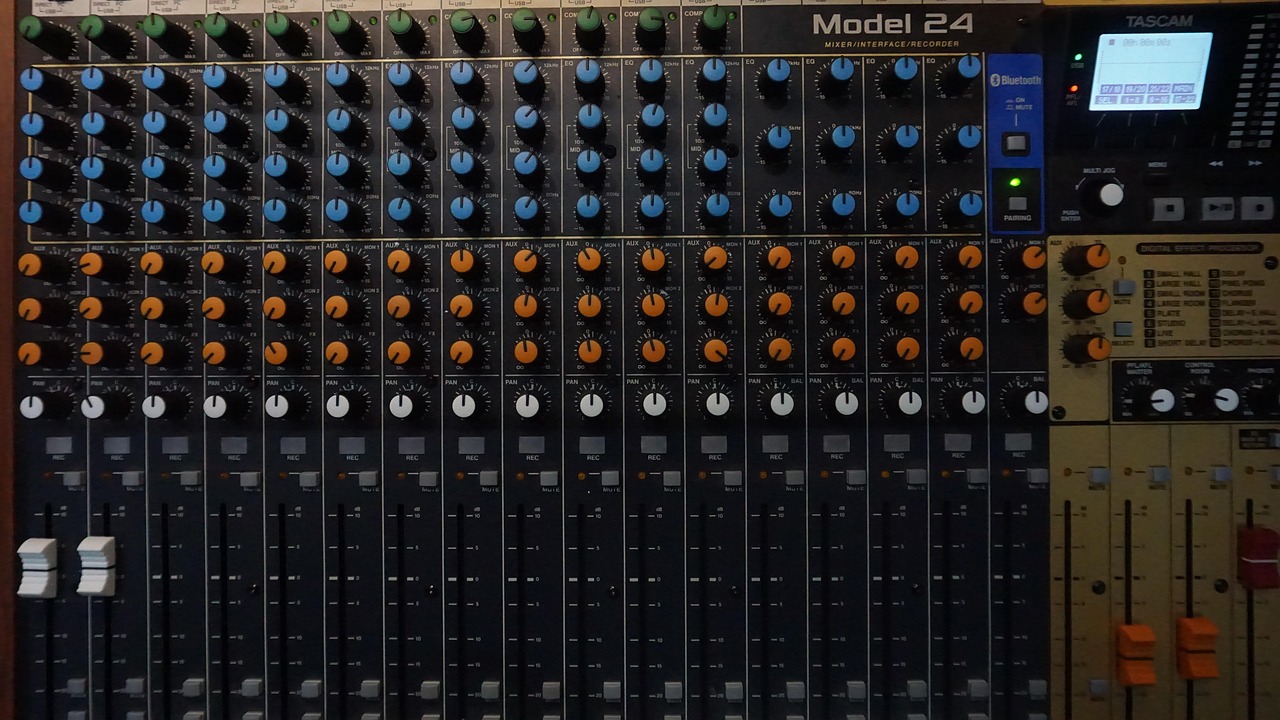The height and width of the screenshot is (720, 1280).
Task: Tap the Record transport button
Action: pos(1257,208)
